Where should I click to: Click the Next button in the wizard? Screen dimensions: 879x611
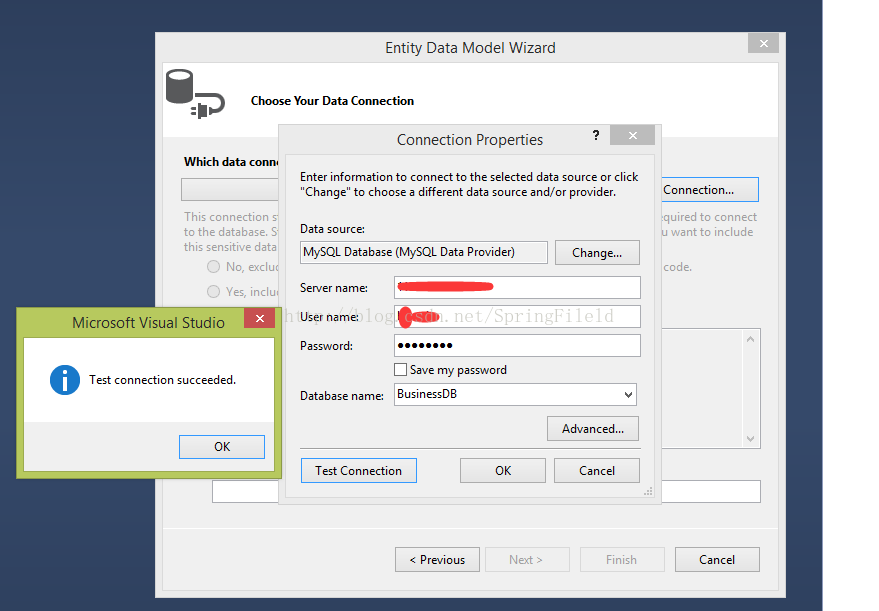[x=527, y=559]
